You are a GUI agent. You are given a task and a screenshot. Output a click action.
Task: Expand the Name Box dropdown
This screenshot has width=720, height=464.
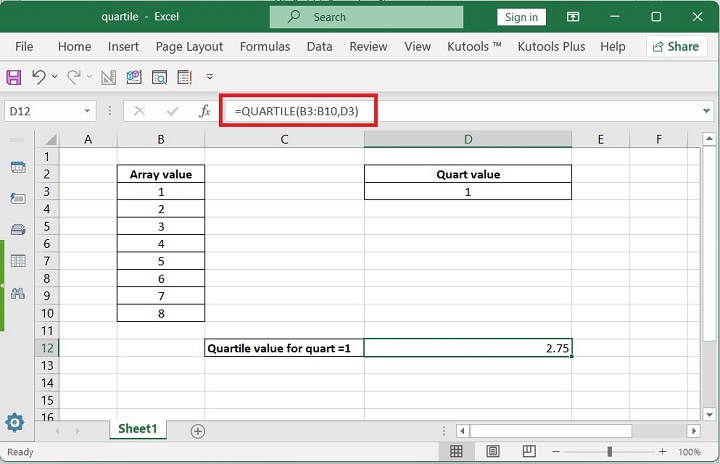pyautogui.click(x=88, y=111)
